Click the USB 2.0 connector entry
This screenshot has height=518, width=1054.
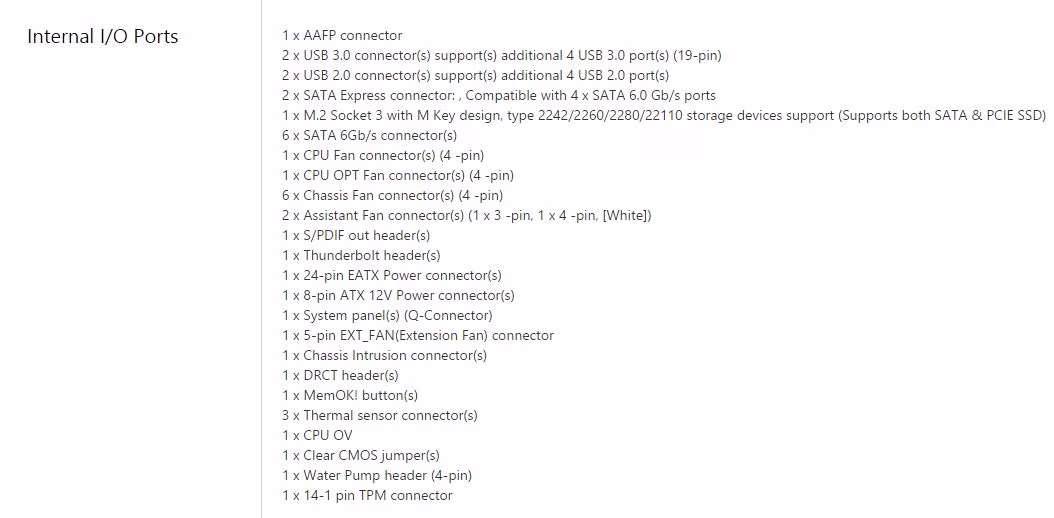476,75
